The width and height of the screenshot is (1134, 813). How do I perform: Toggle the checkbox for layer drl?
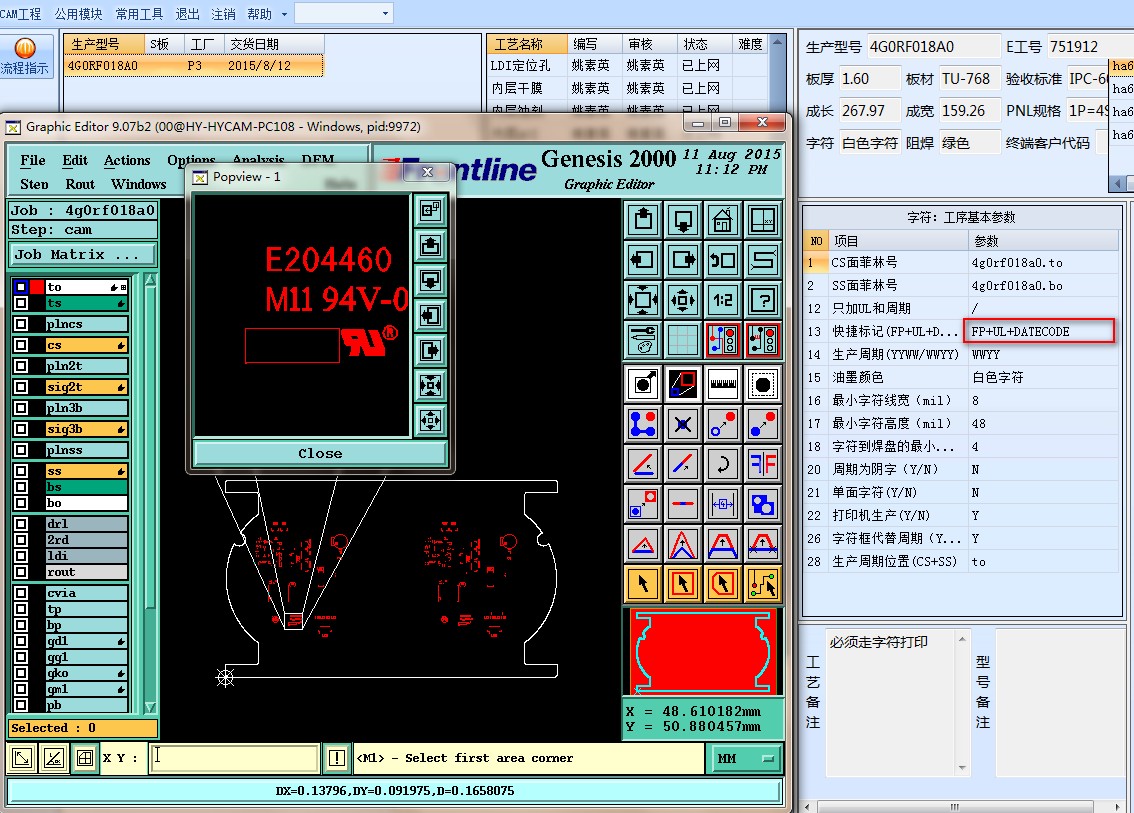(21, 524)
